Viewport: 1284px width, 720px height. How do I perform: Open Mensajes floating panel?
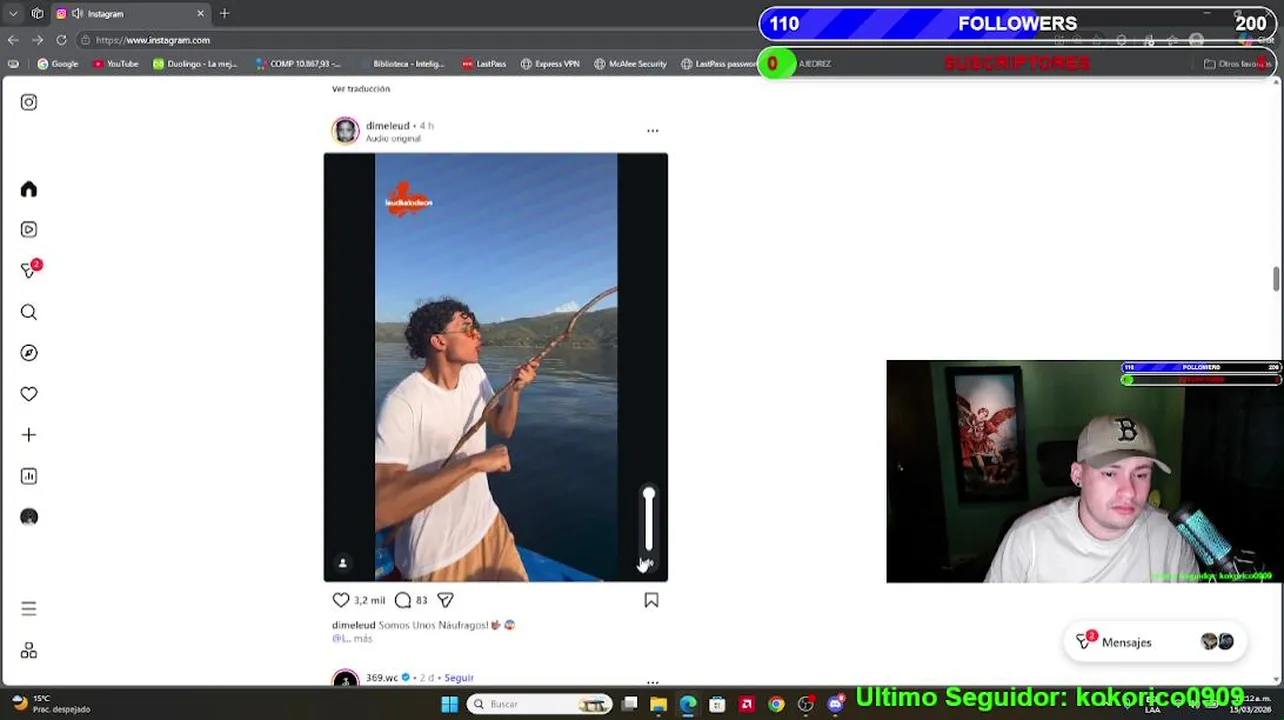1155,642
